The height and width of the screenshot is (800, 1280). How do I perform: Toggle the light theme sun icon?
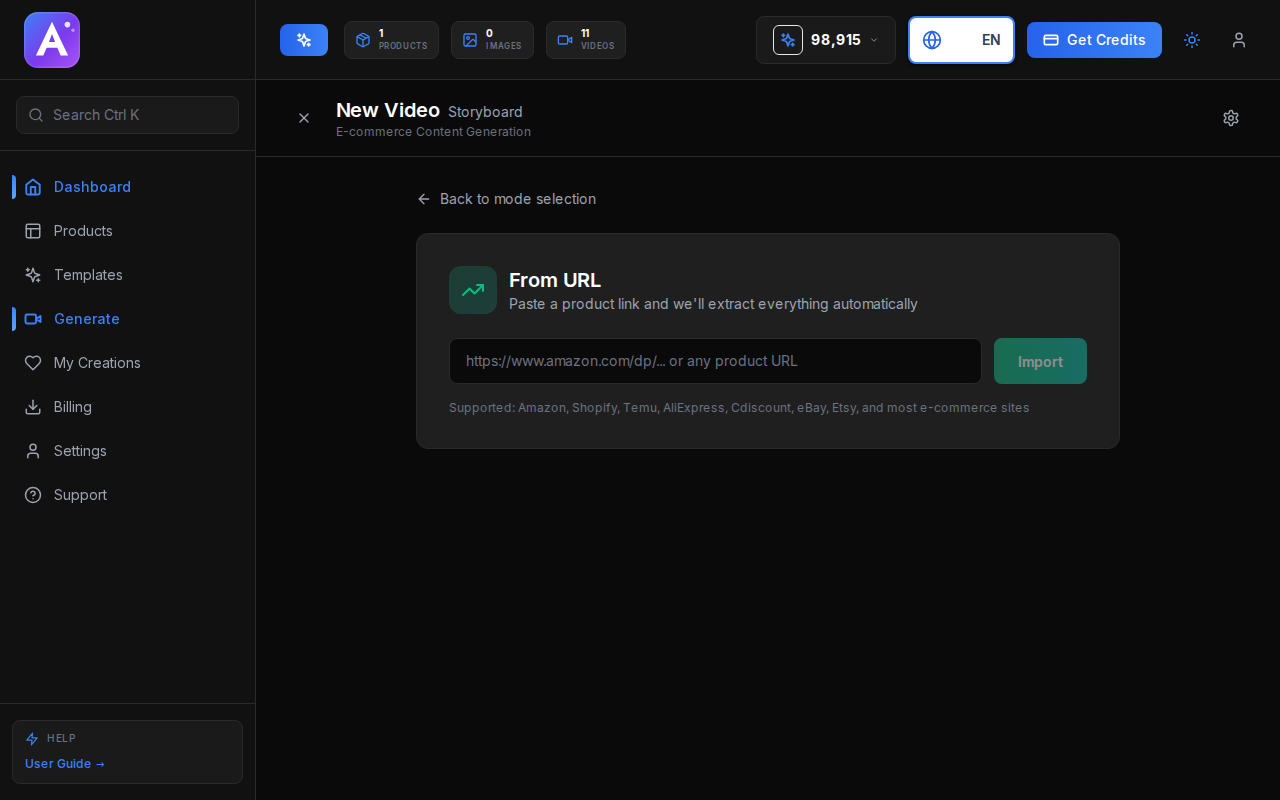click(x=1191, y=40)
